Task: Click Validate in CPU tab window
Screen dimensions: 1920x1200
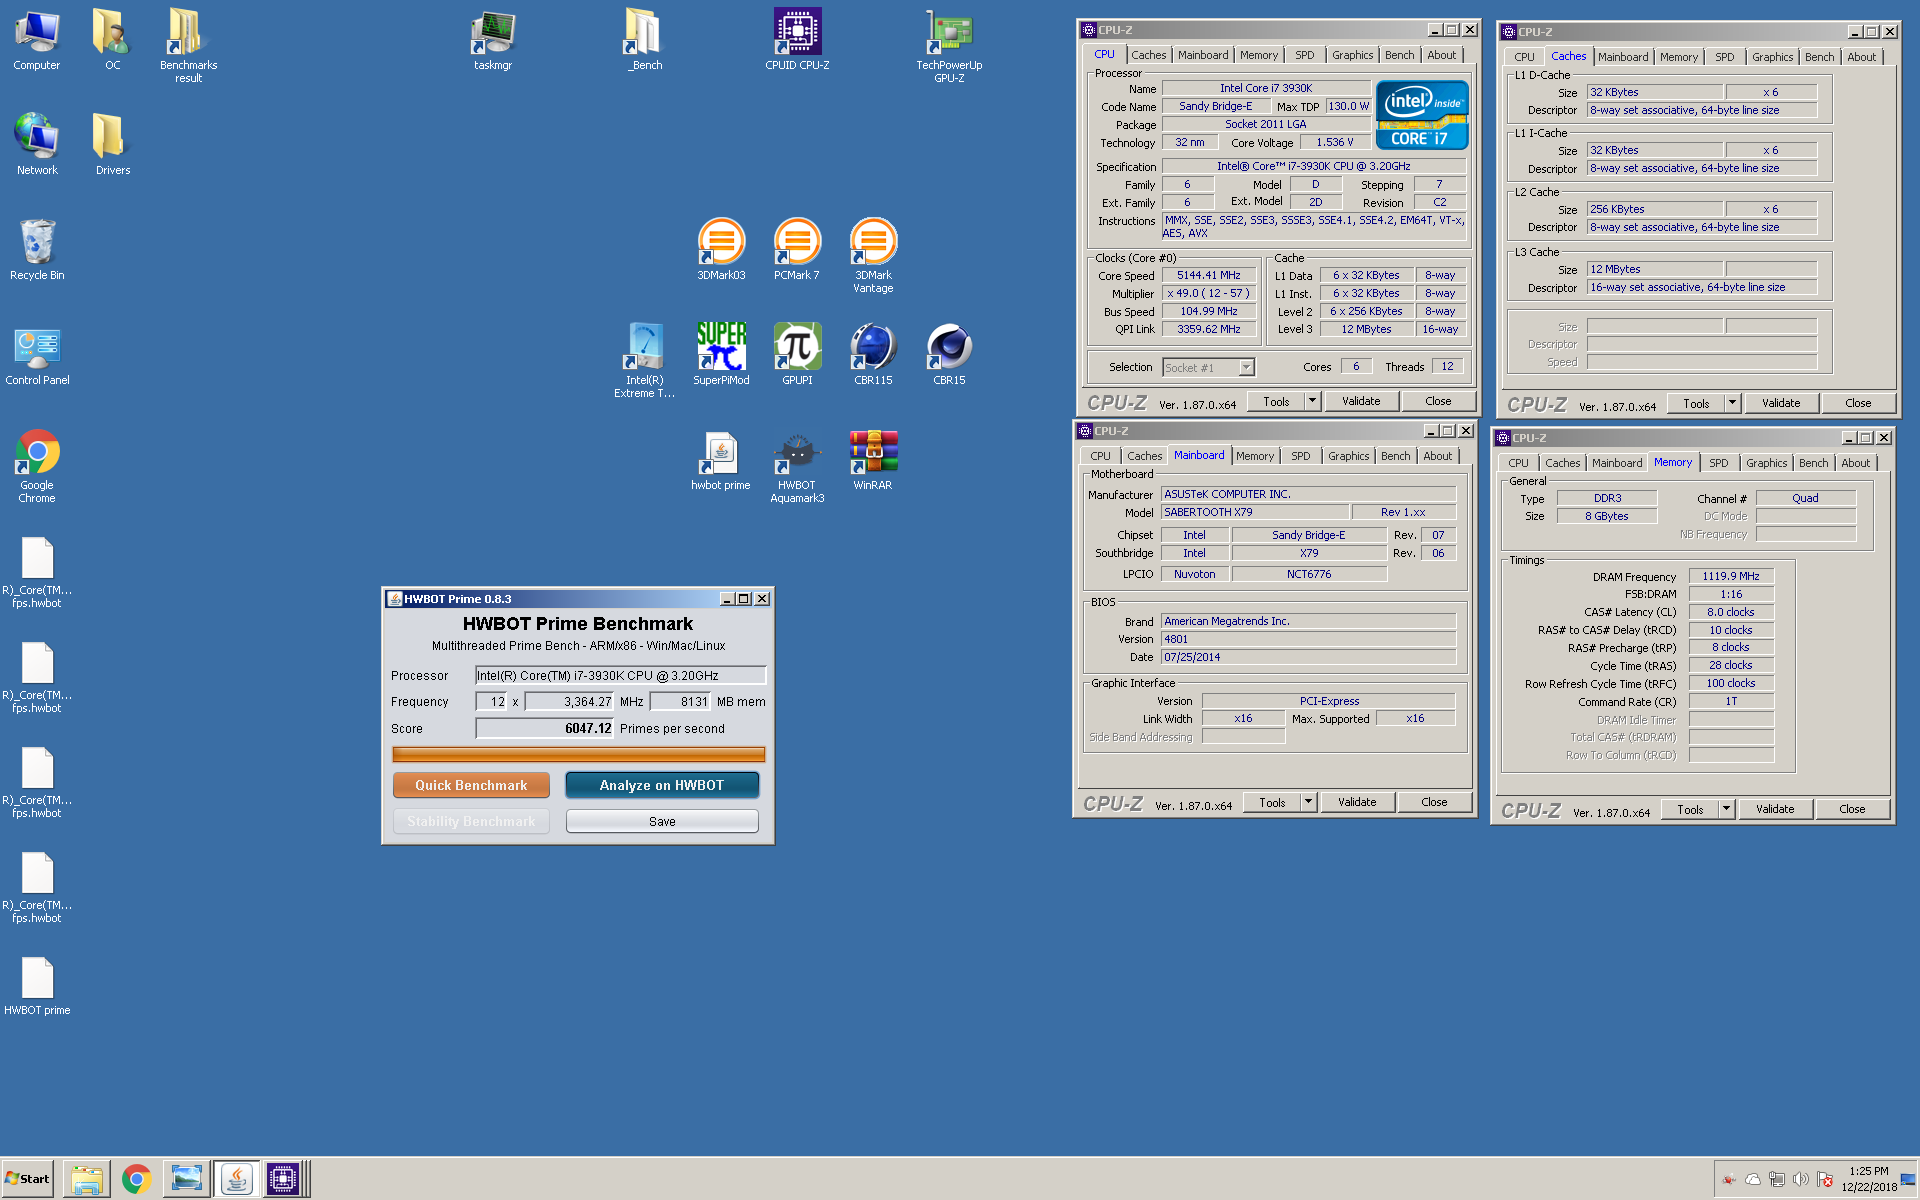Action: point(1361,401)
